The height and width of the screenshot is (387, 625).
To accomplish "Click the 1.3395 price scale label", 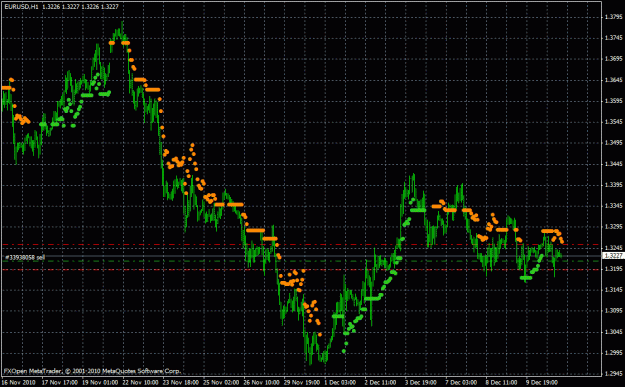I will [613, 185].
